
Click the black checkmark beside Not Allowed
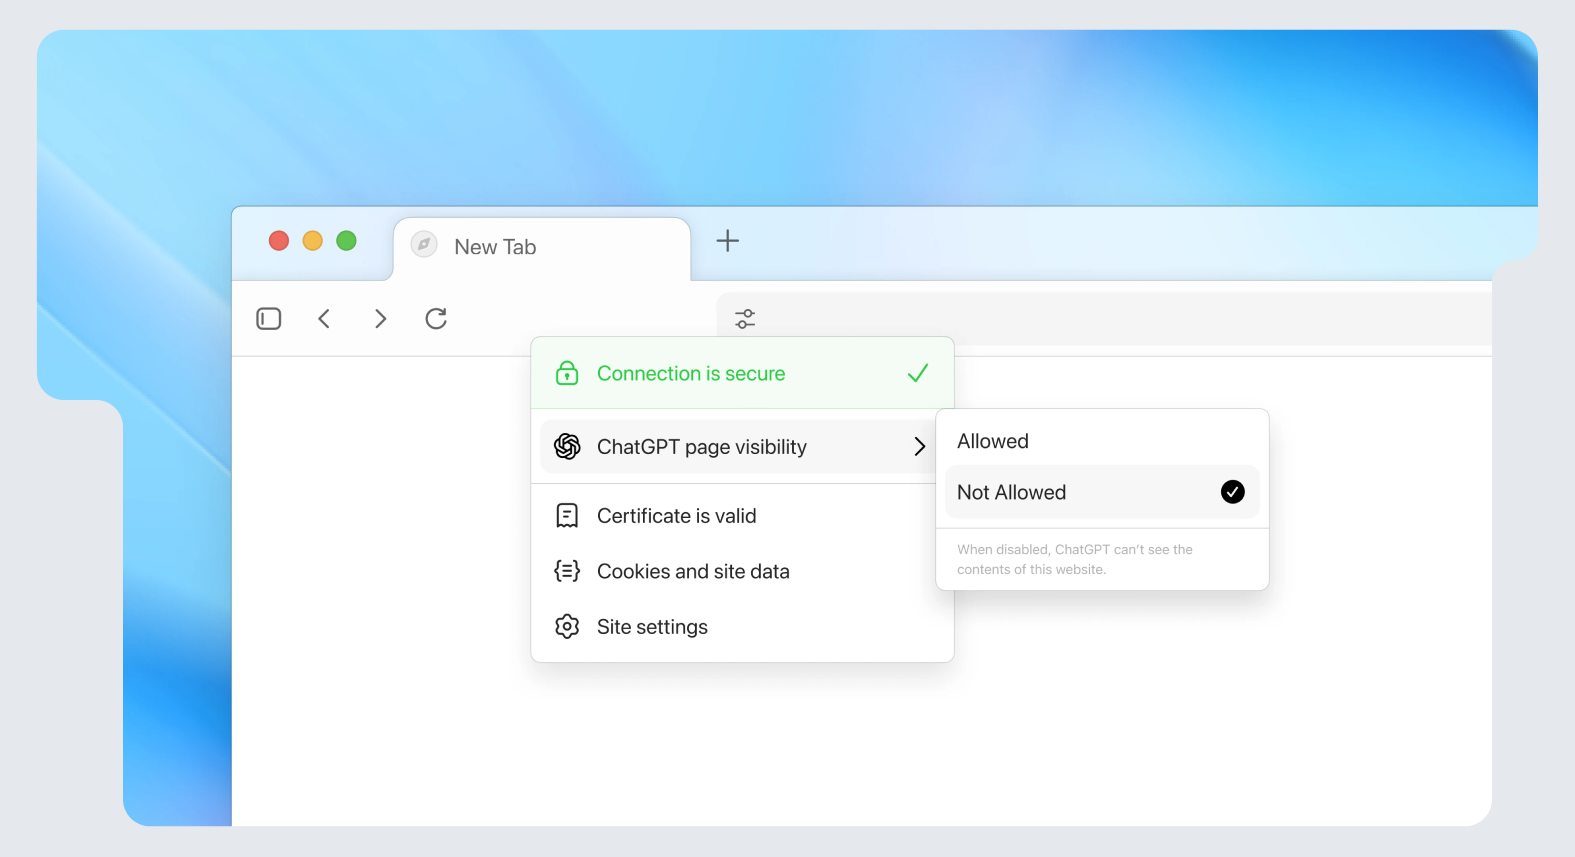[1232, 492]
